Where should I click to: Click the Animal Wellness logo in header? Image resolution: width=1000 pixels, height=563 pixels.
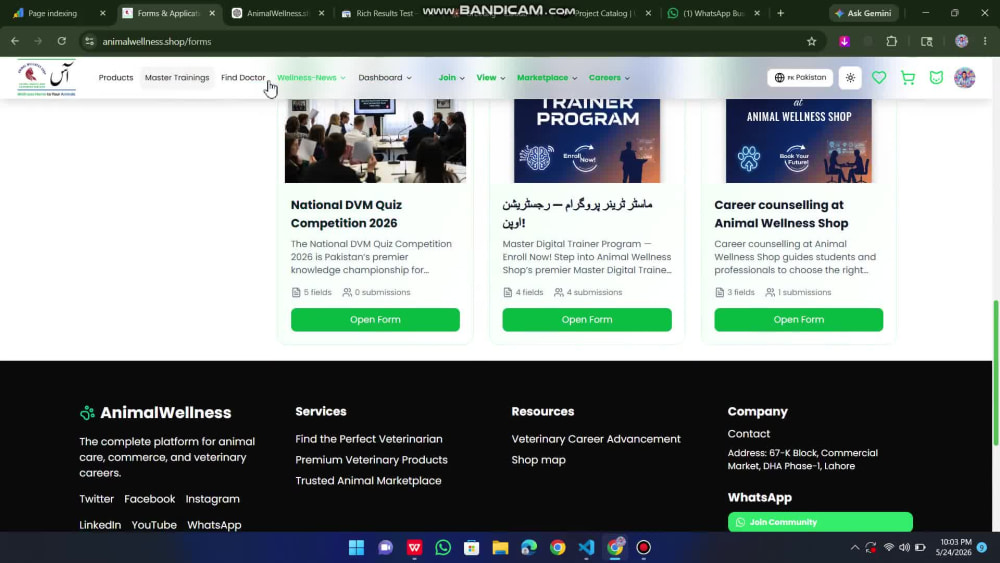pos(47,78)
